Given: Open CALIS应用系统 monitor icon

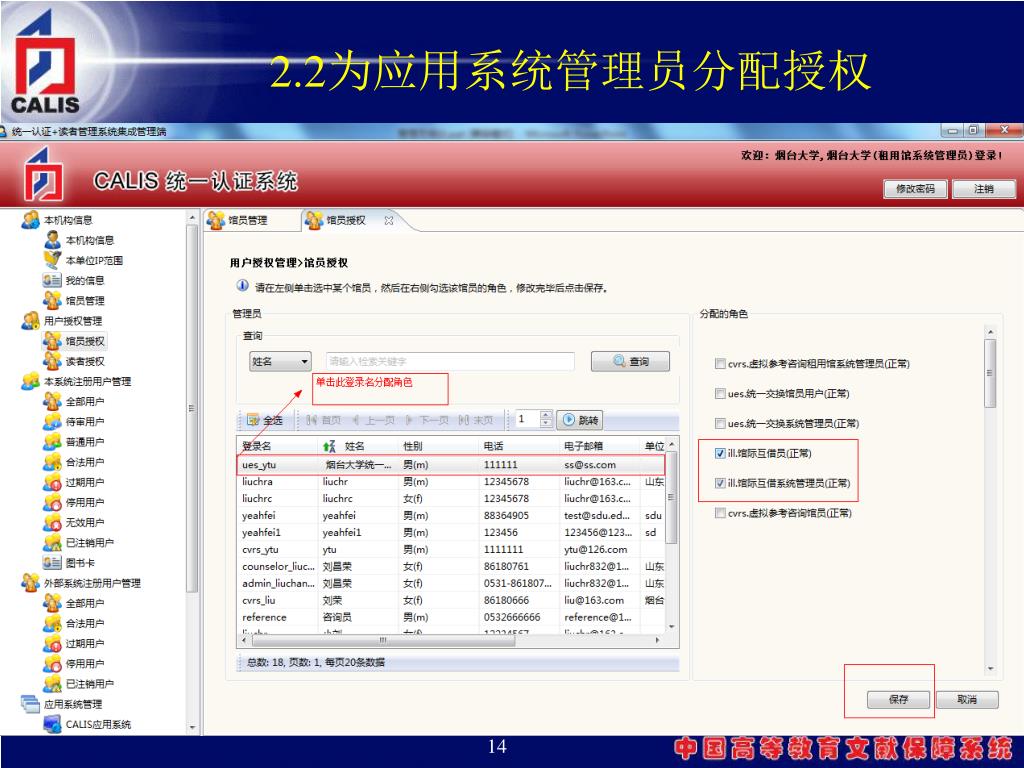Looking at the screenshot, I should 52,724.
